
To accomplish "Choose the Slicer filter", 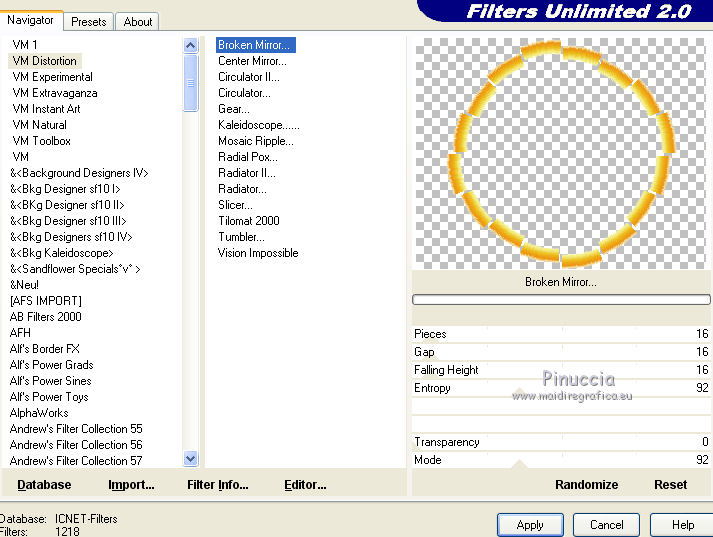I will pos(235,205).
